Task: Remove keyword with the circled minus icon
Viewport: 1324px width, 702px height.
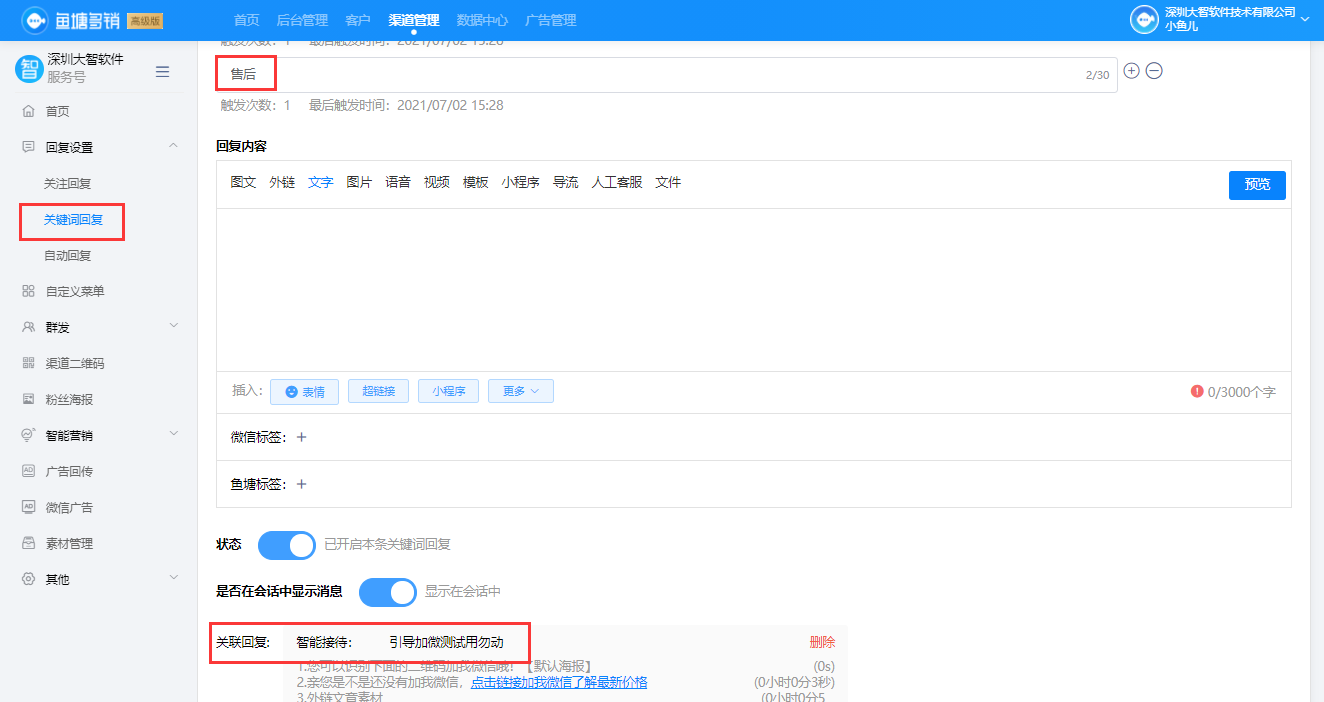Action: (x=1154, y=71)
